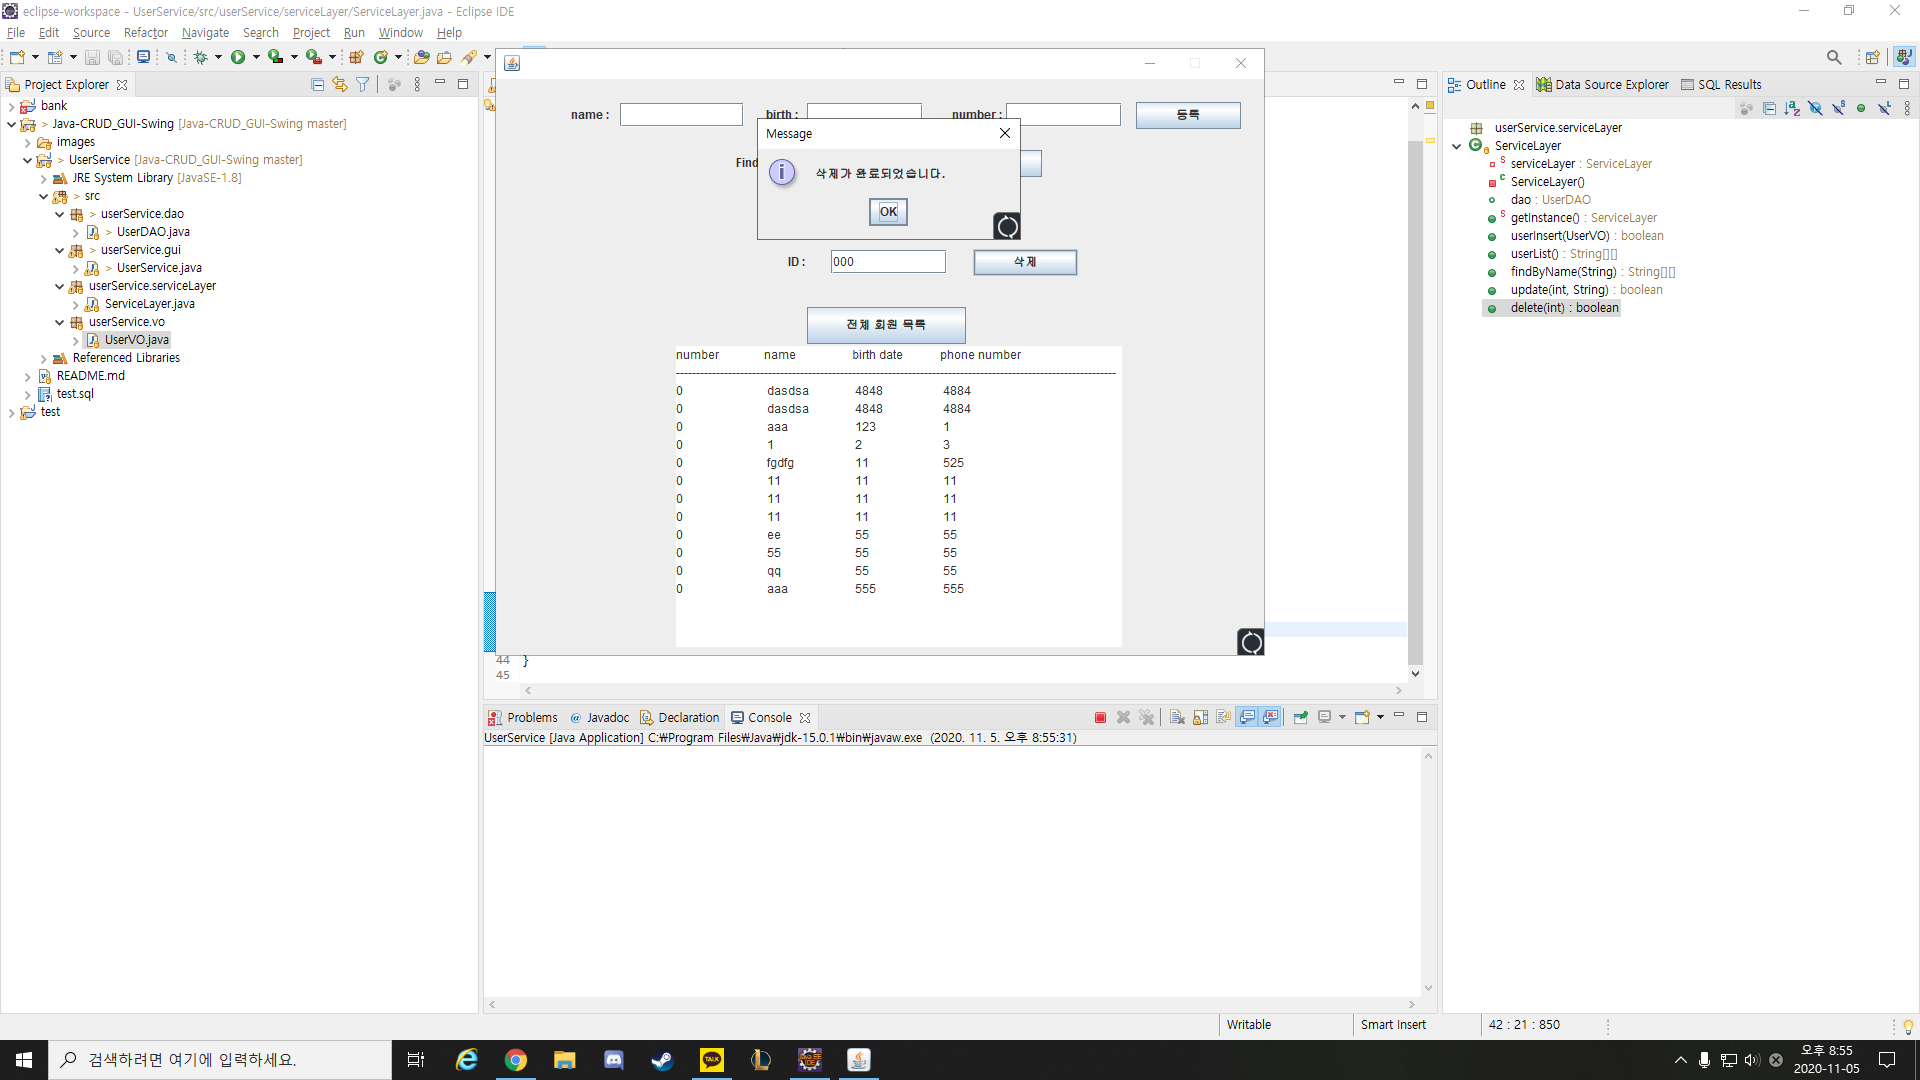Click the Project Explorer filter icon

[363, 85]
